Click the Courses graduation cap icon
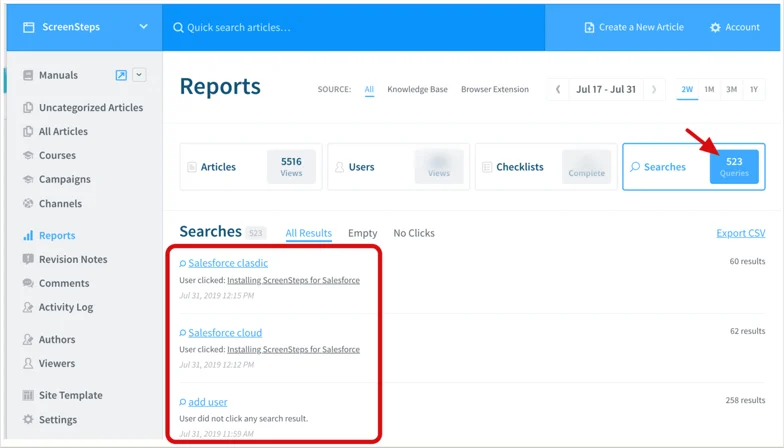Viewport: 784px width, 448px height. coord(28,156)
